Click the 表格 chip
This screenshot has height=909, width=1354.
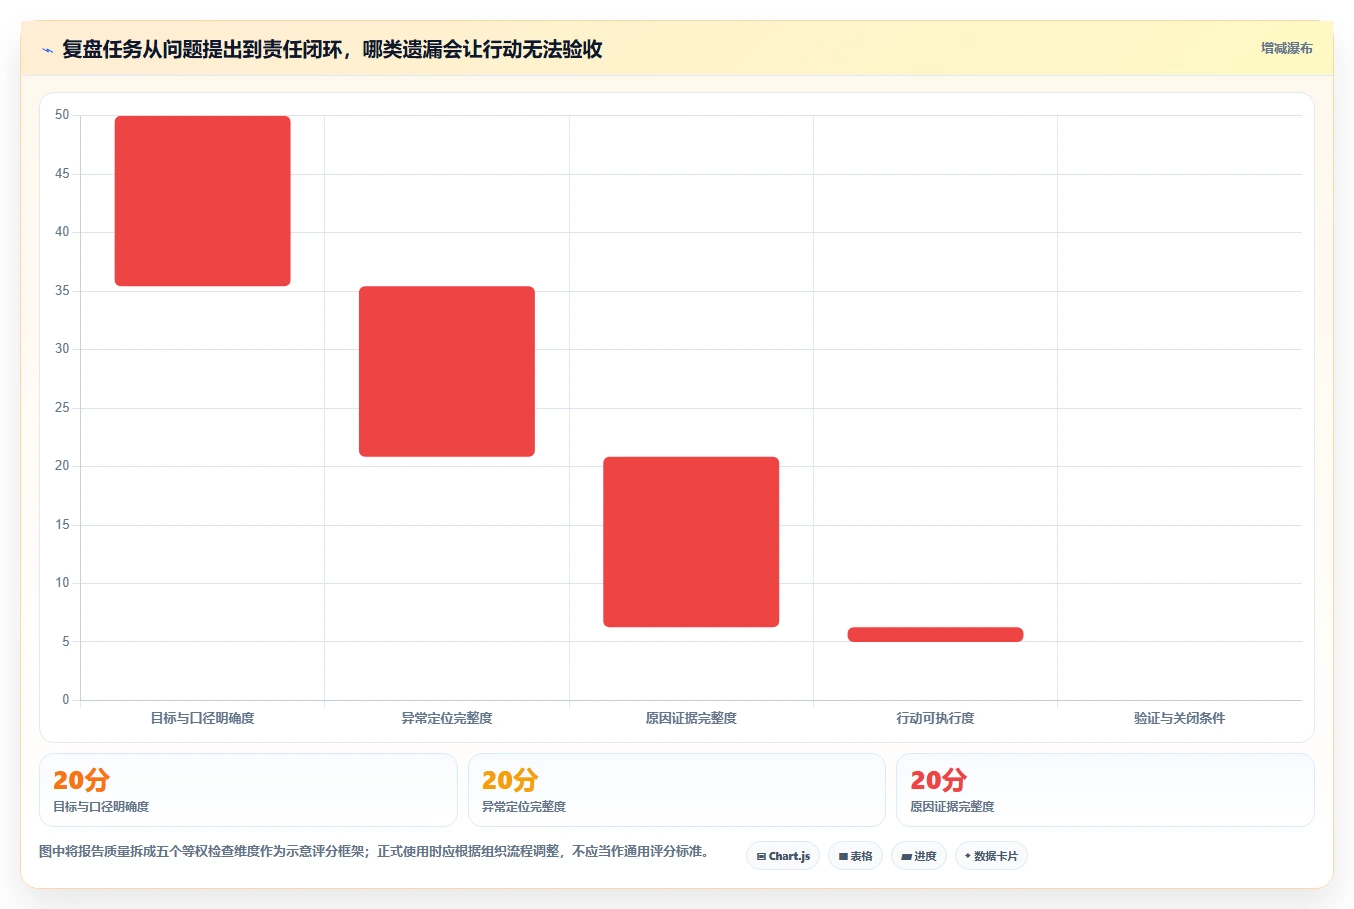855,856
